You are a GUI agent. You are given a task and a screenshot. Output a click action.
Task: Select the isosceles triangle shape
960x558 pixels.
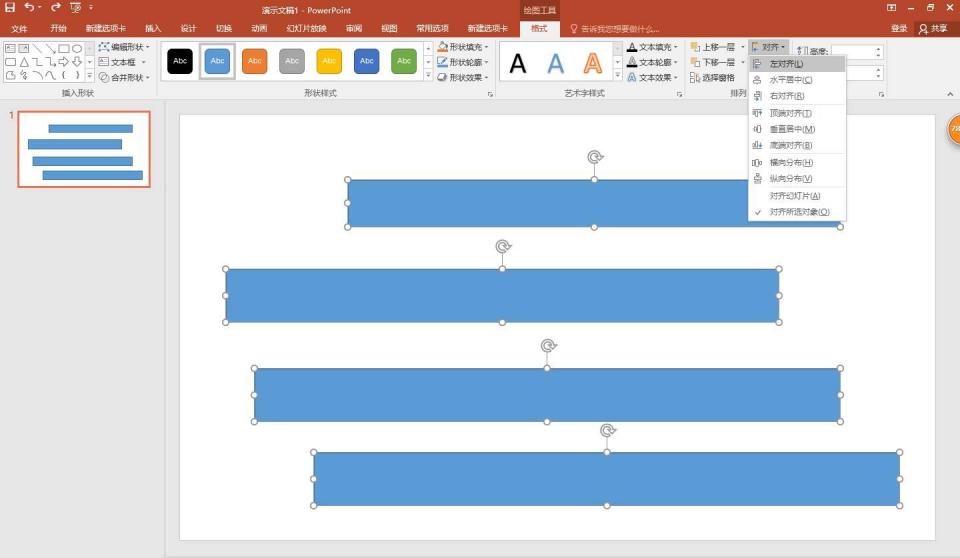click(23, 62)
